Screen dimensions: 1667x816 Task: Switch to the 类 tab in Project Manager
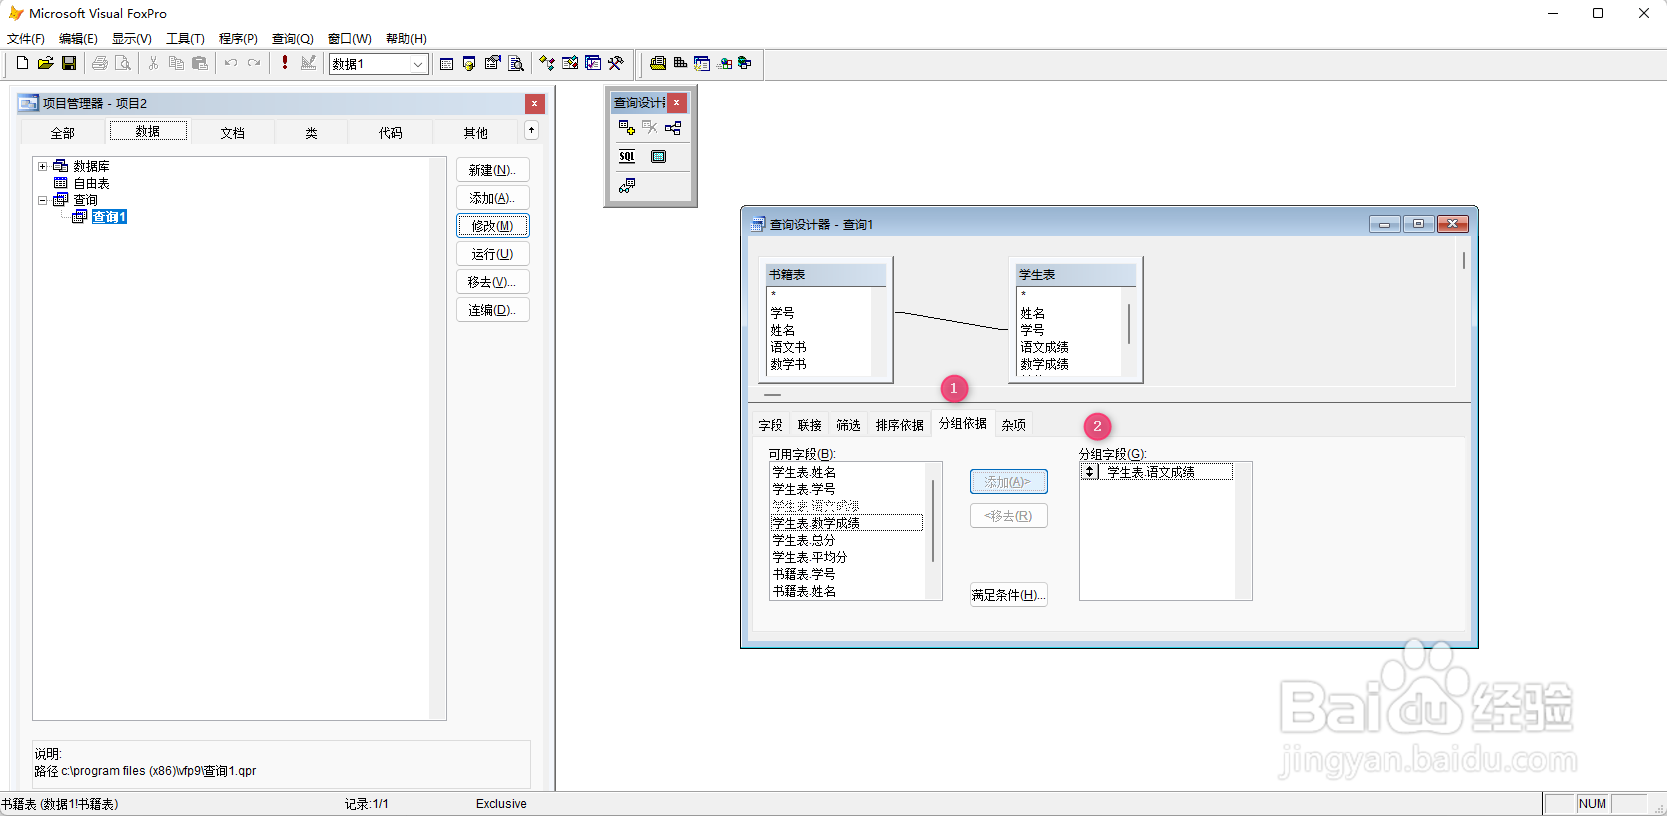(311, 133)
